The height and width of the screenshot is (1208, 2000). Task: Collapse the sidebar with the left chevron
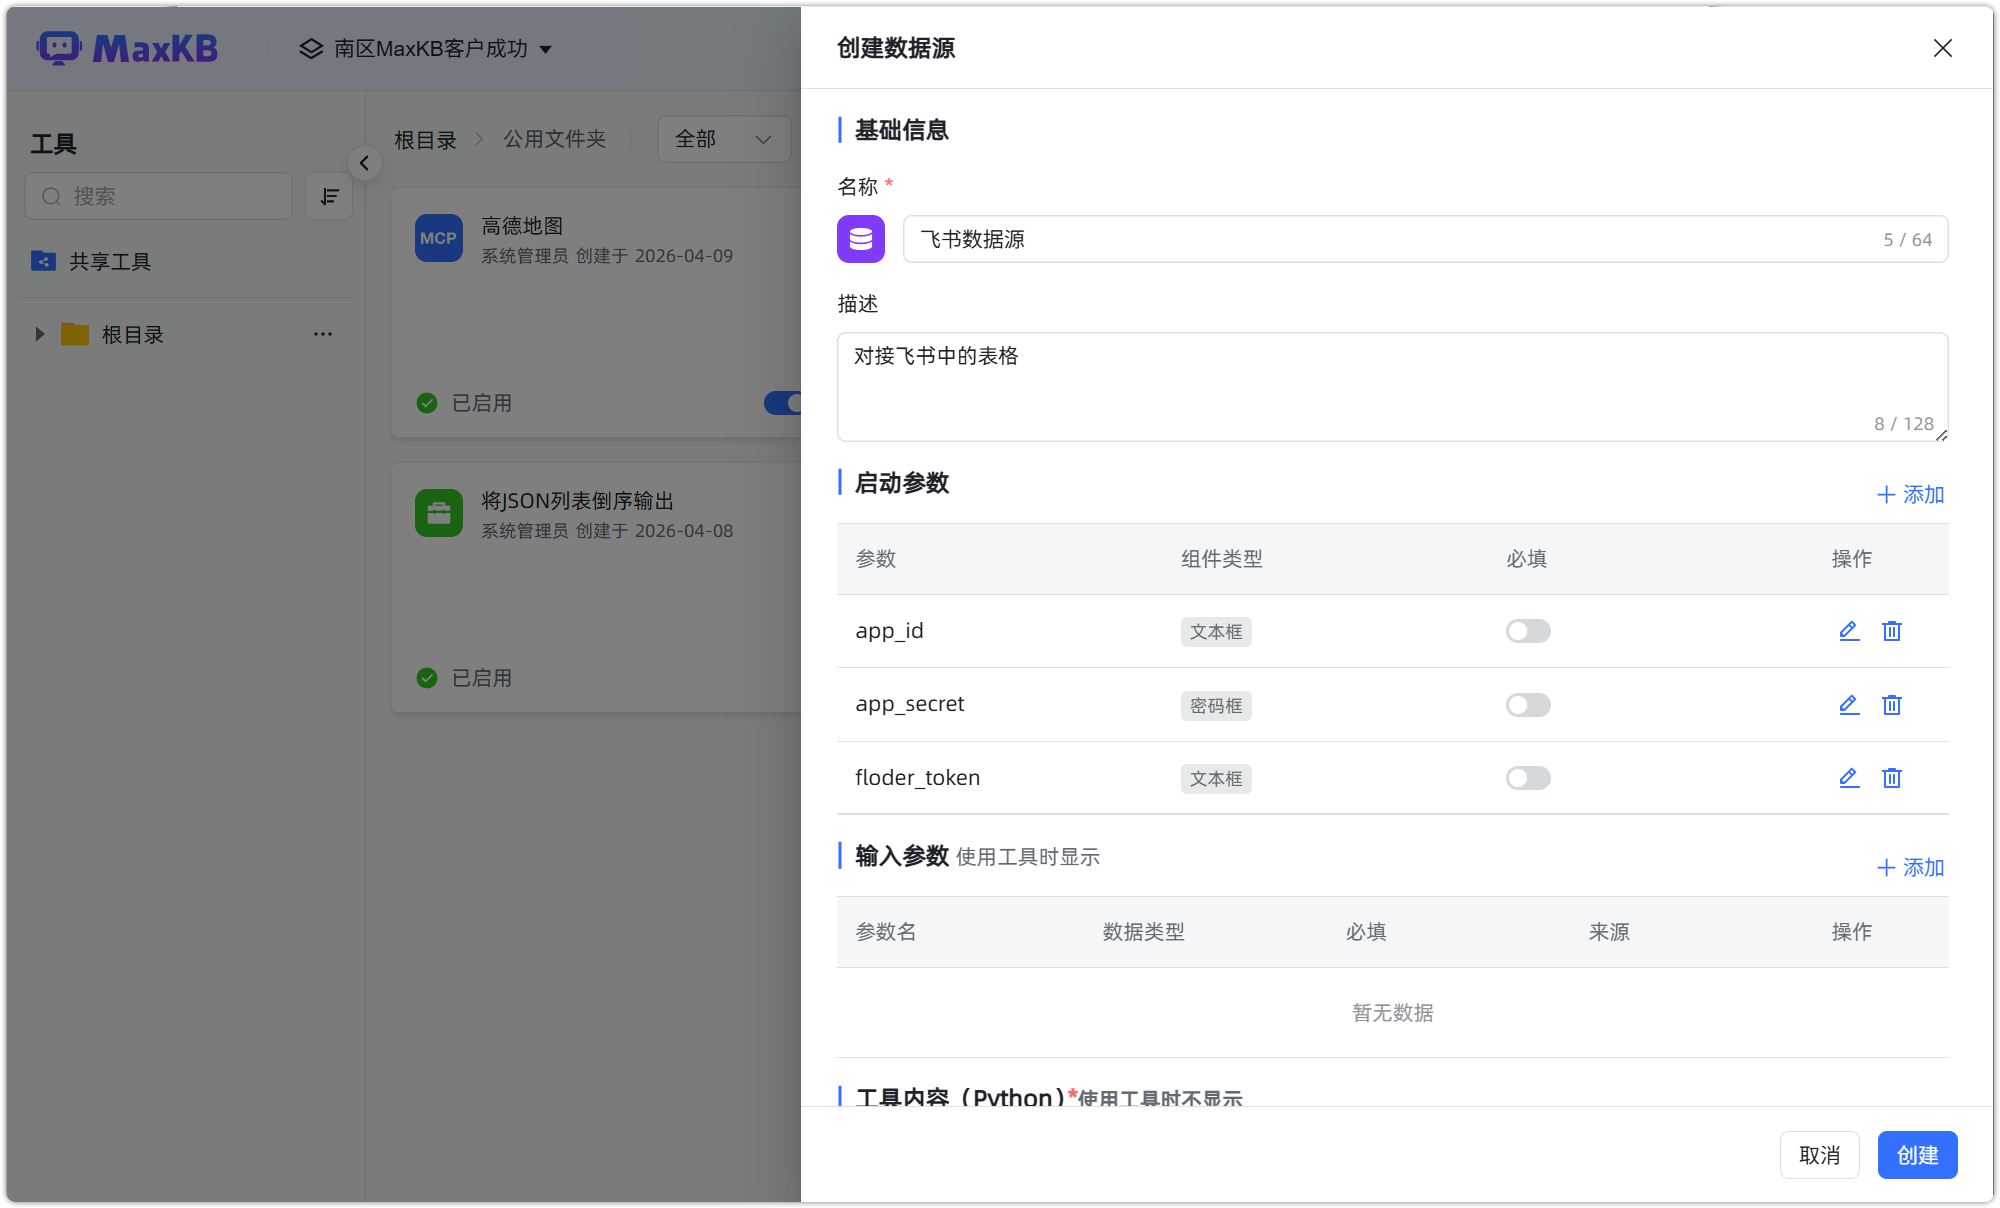(364, 163)
